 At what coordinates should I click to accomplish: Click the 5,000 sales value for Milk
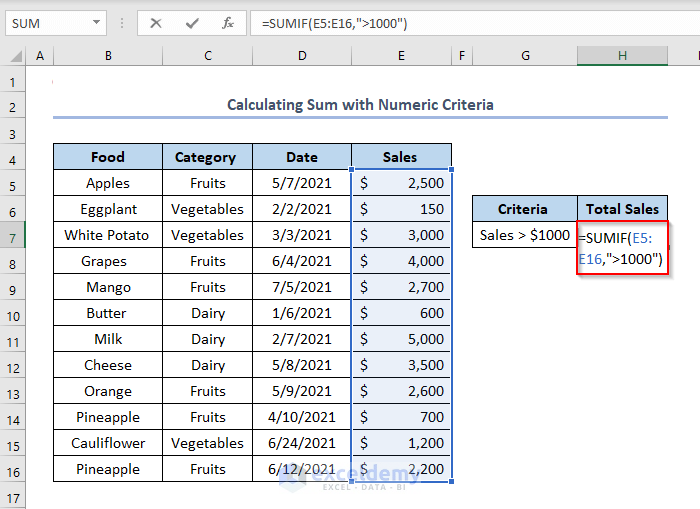(401, 339)
